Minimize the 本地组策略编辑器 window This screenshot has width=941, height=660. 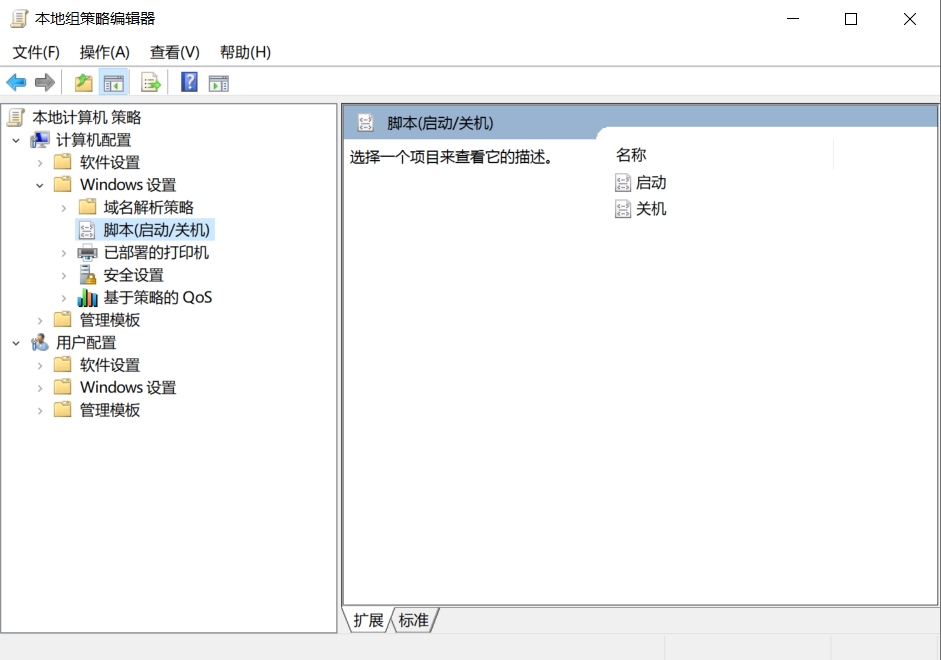pos(793,19)
